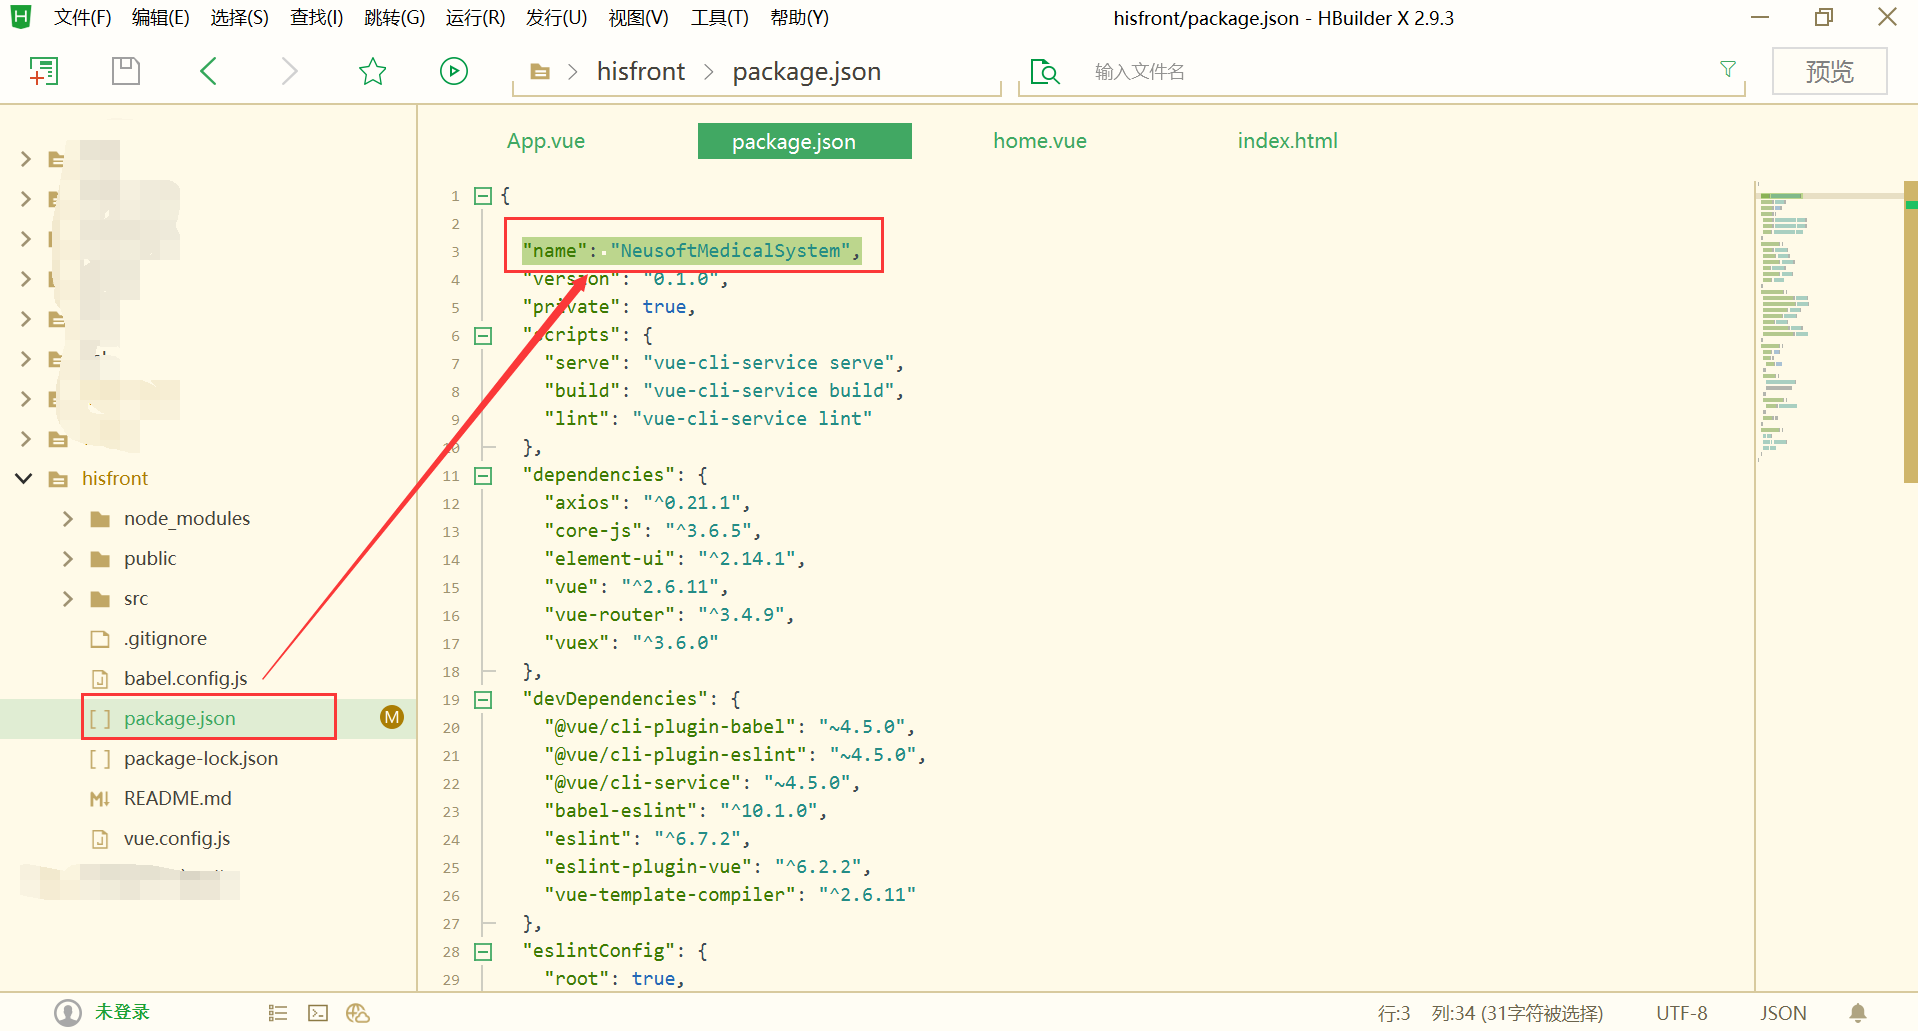The image size is (1918, 1031).
Task: Fold the eslintConfig block at line 28
Action: (483, 952)
